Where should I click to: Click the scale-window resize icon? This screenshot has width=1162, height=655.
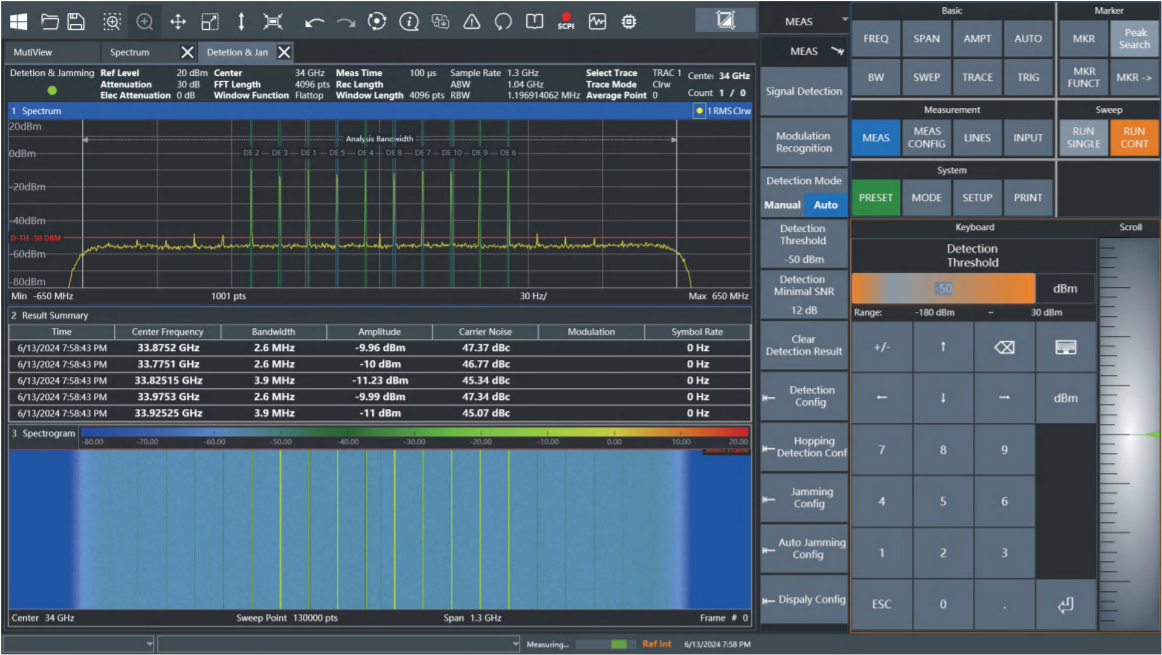point(210,21)
